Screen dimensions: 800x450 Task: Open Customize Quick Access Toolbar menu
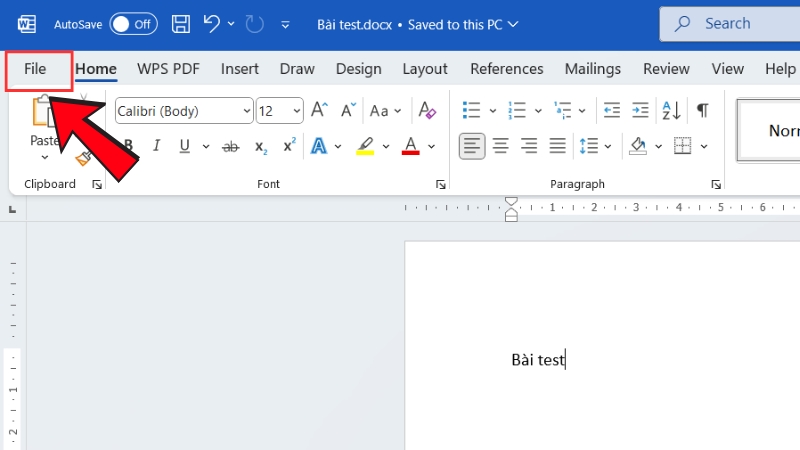coord(285,24)
